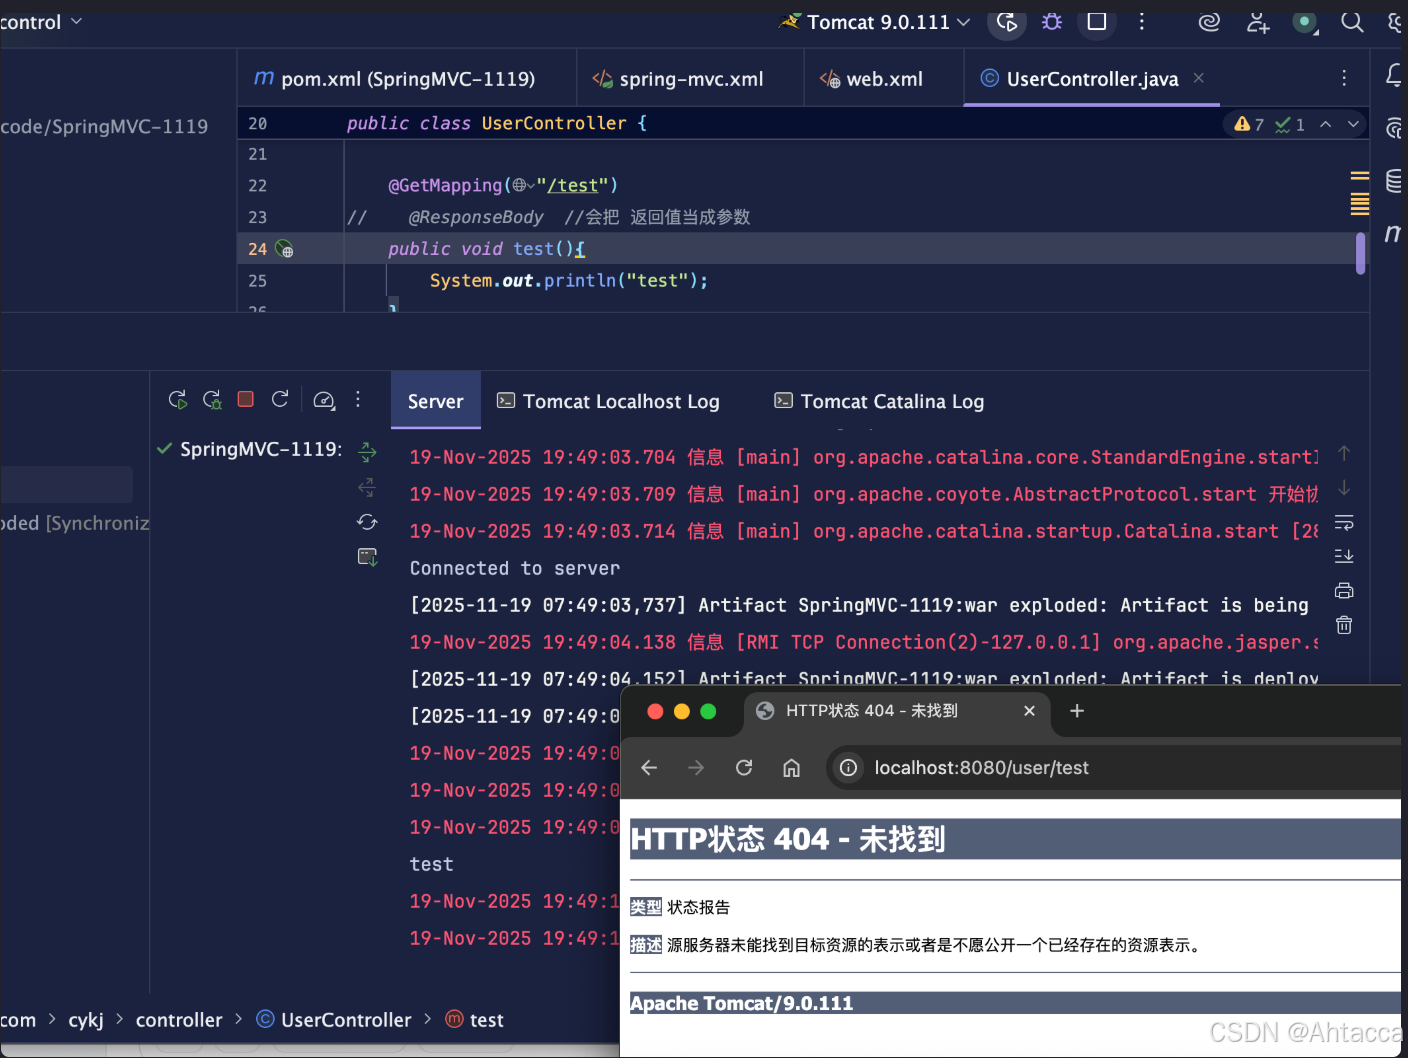The width and height of the screenshot is (1408, 1058).
Task: Select the SpringMVC-1119 deployment item
Action: [250, 449]
